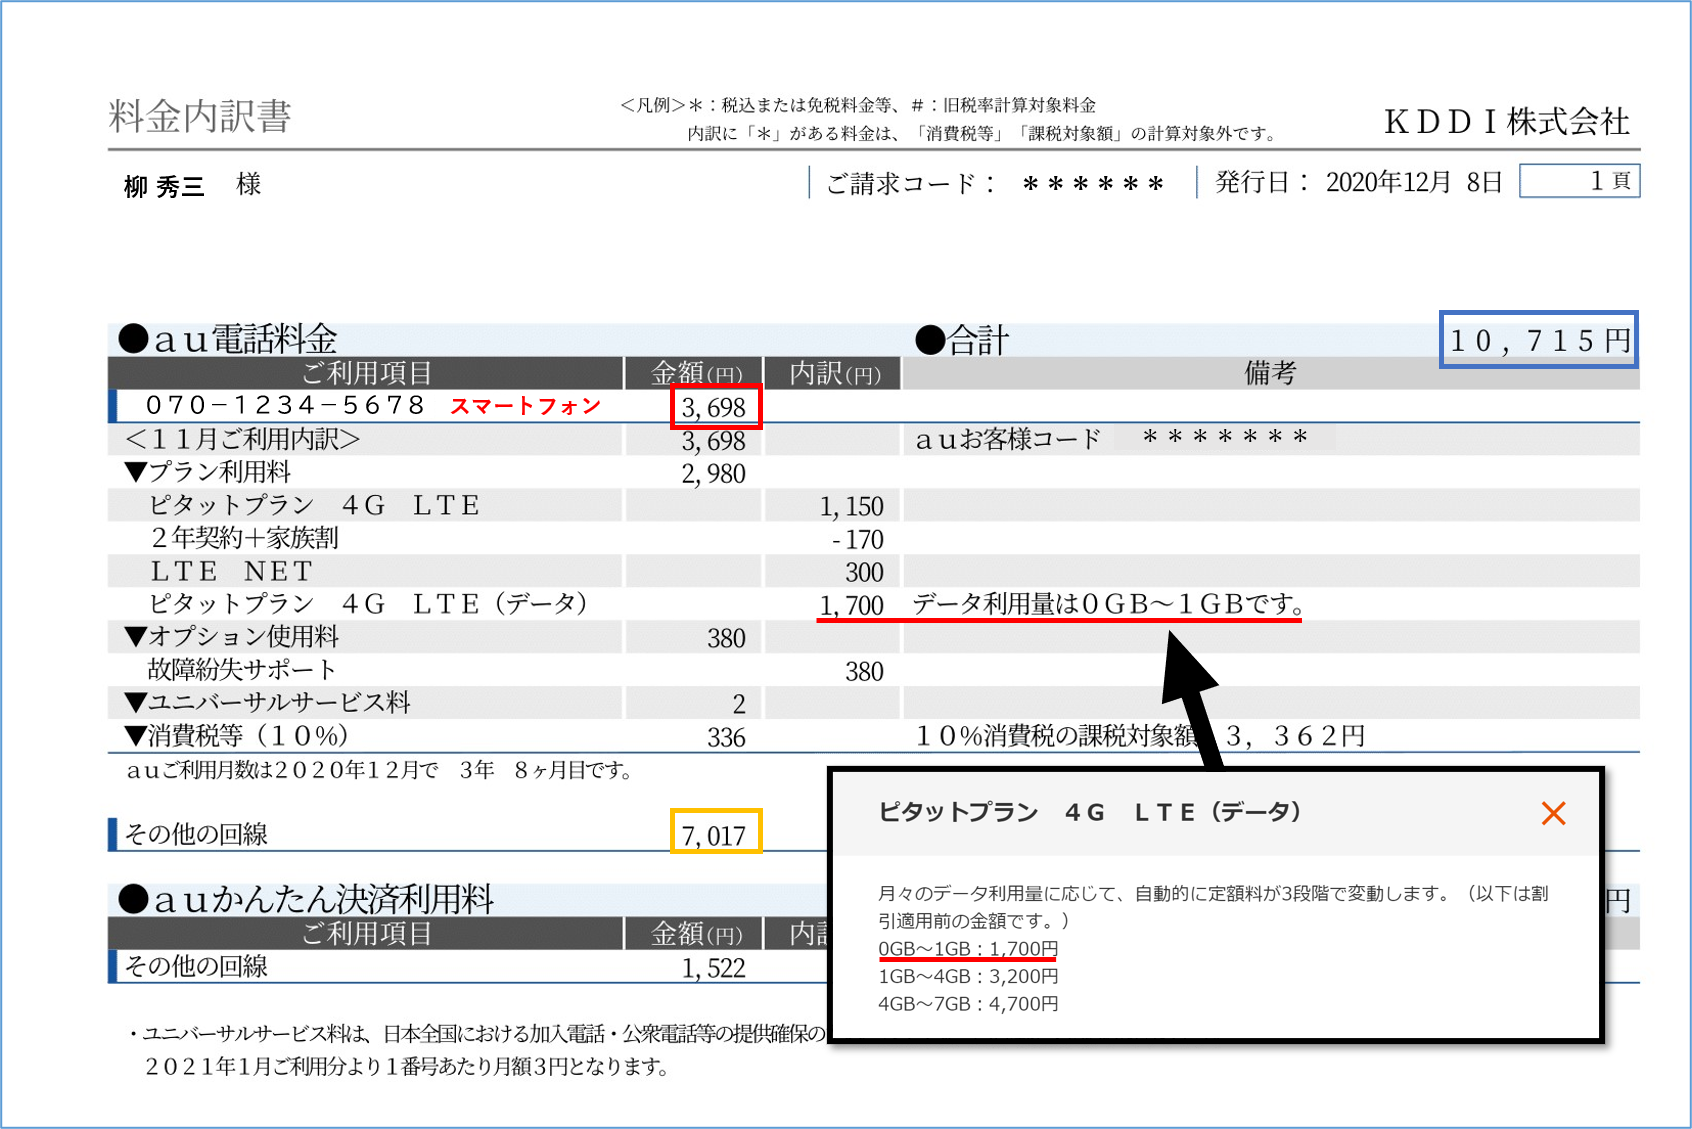The height and width of the screenshot is (1129, 1692).
Task: Click the auご利用月数 note line
Action: tap(378, 770)
